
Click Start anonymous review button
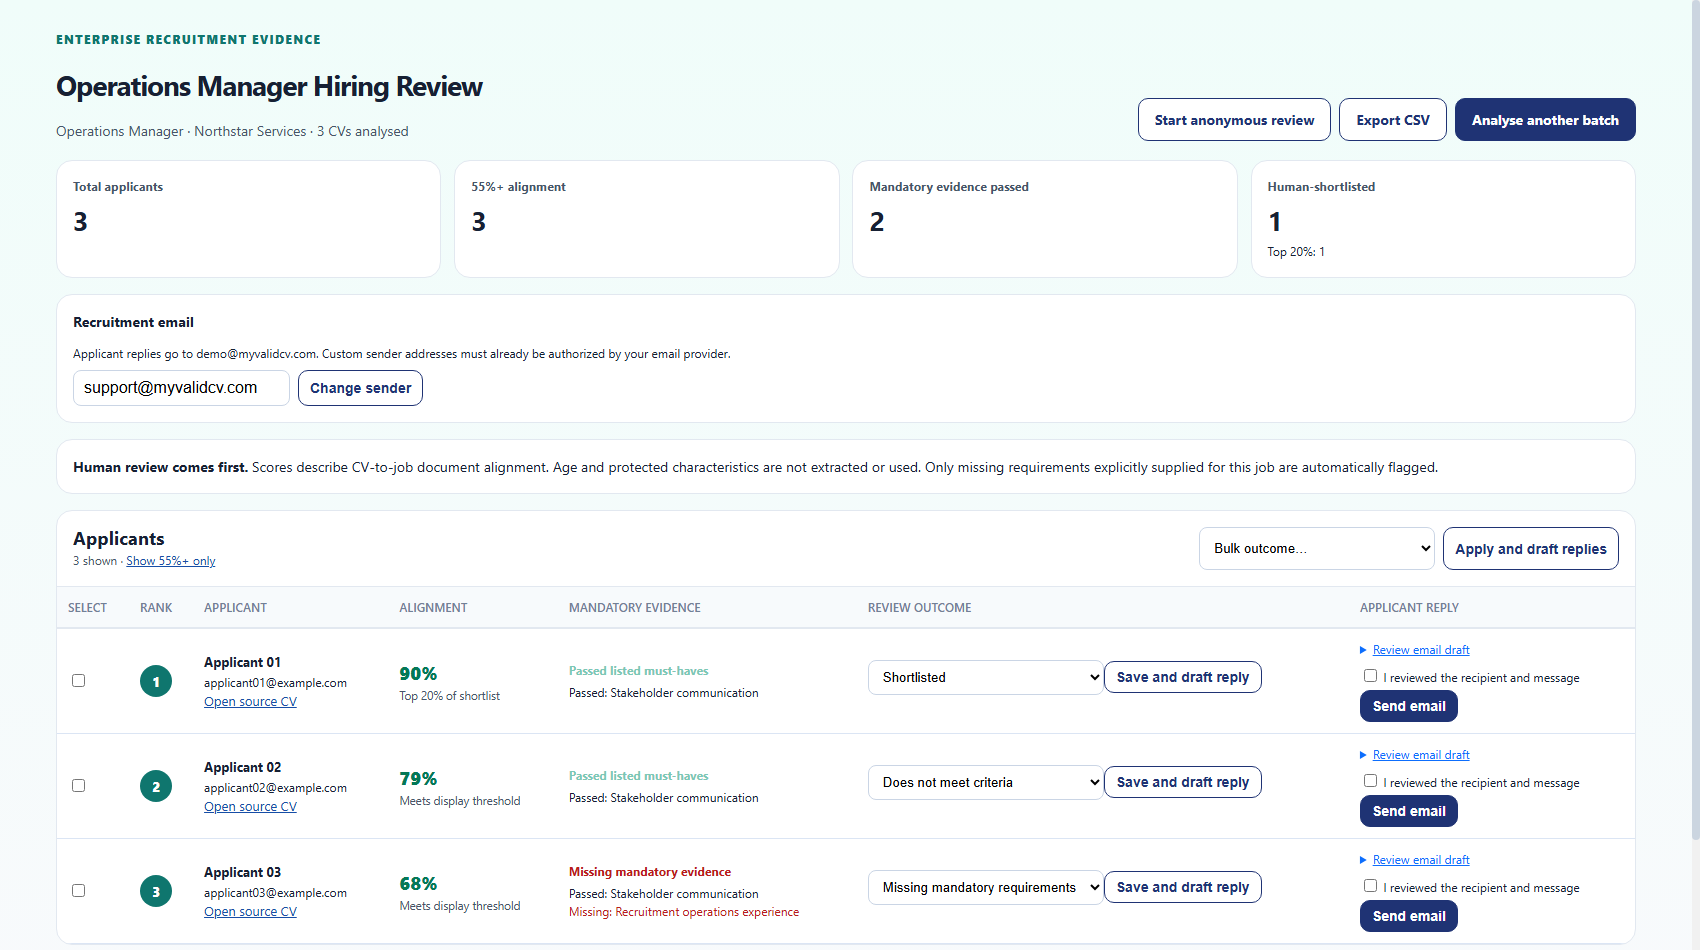[x=1234, y=120]
